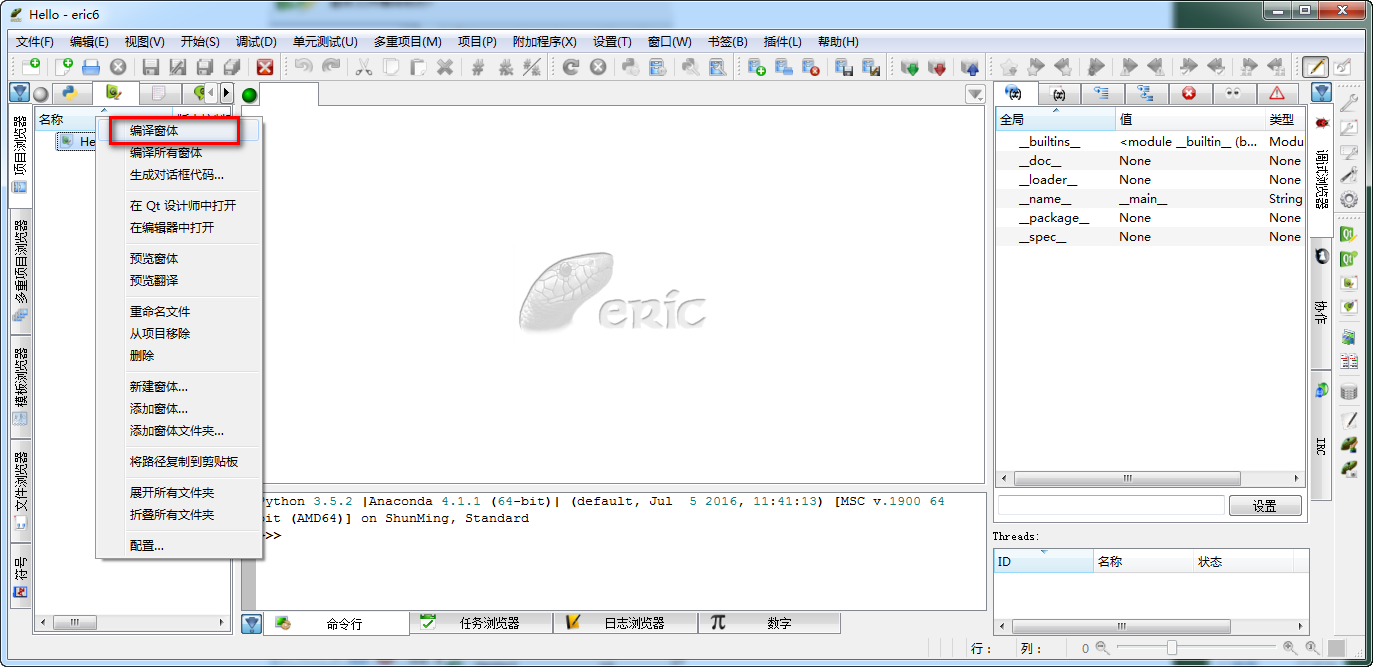1373x667 pixels.
Task: Select the __name__ variable row
Action: pos(1150,199)
